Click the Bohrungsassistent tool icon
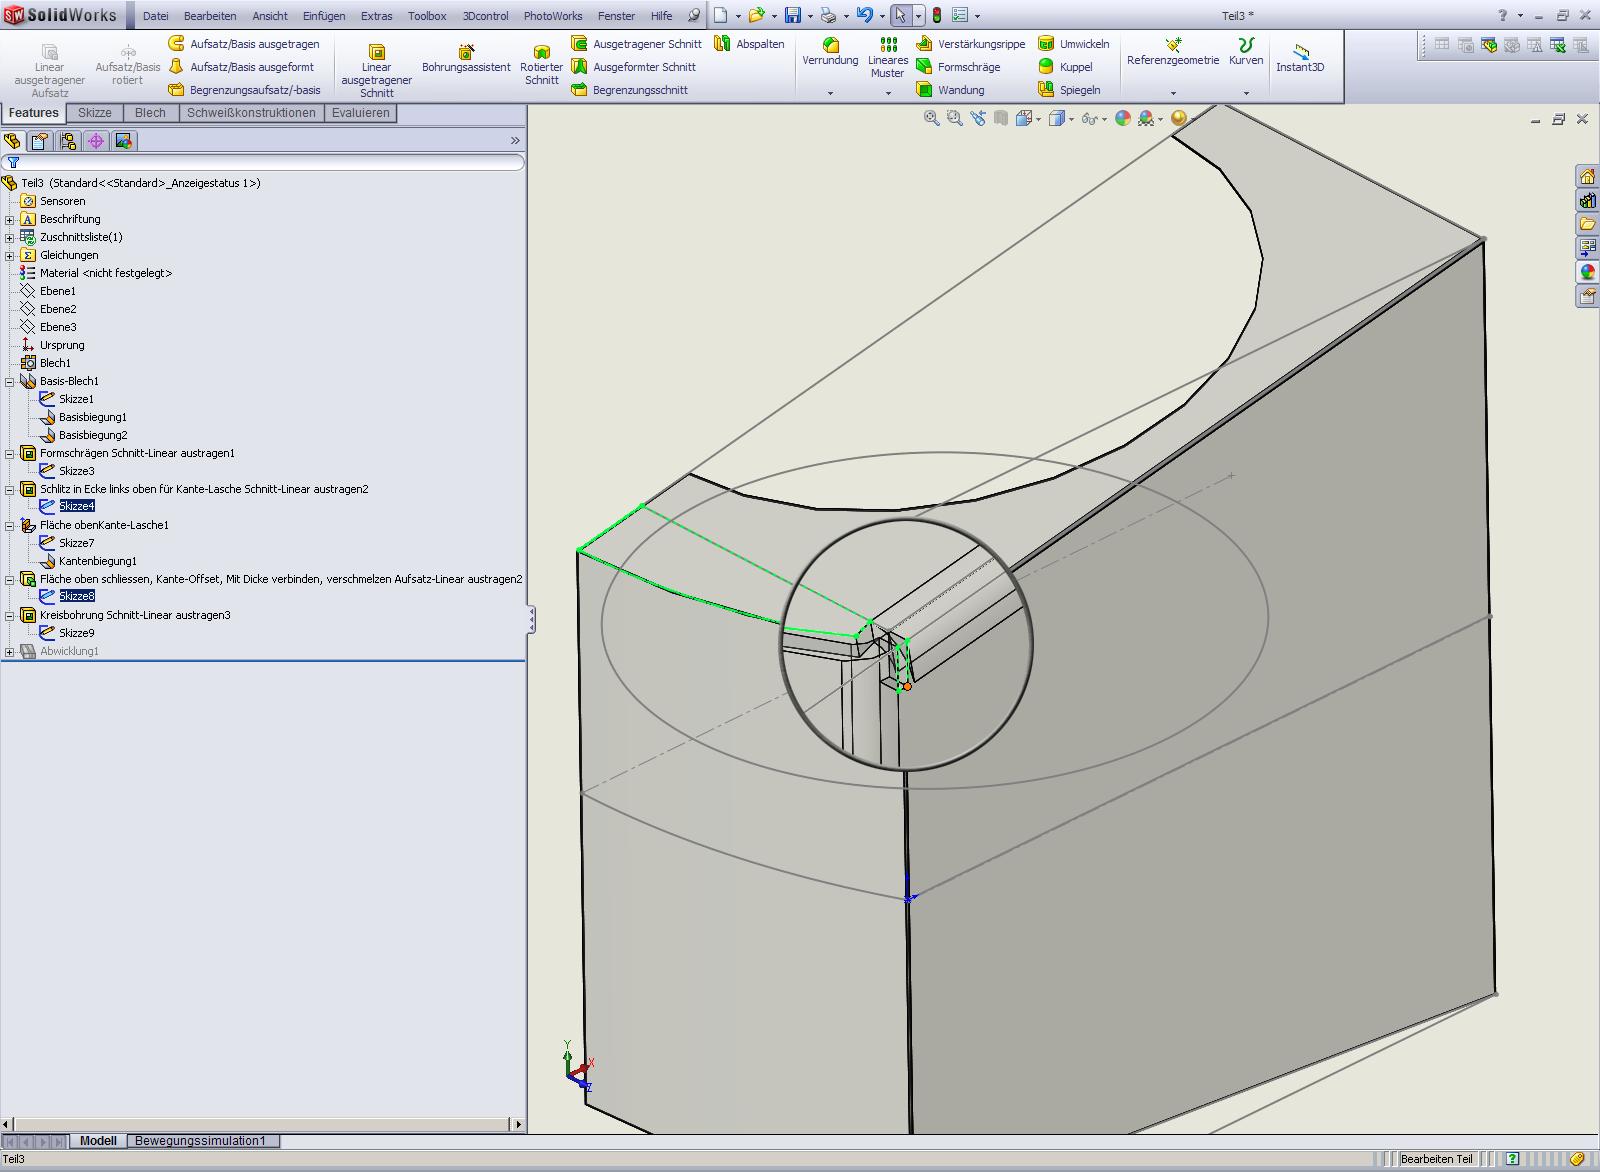The width and height of the screenshot is (1600, 1172). (466, 51)
